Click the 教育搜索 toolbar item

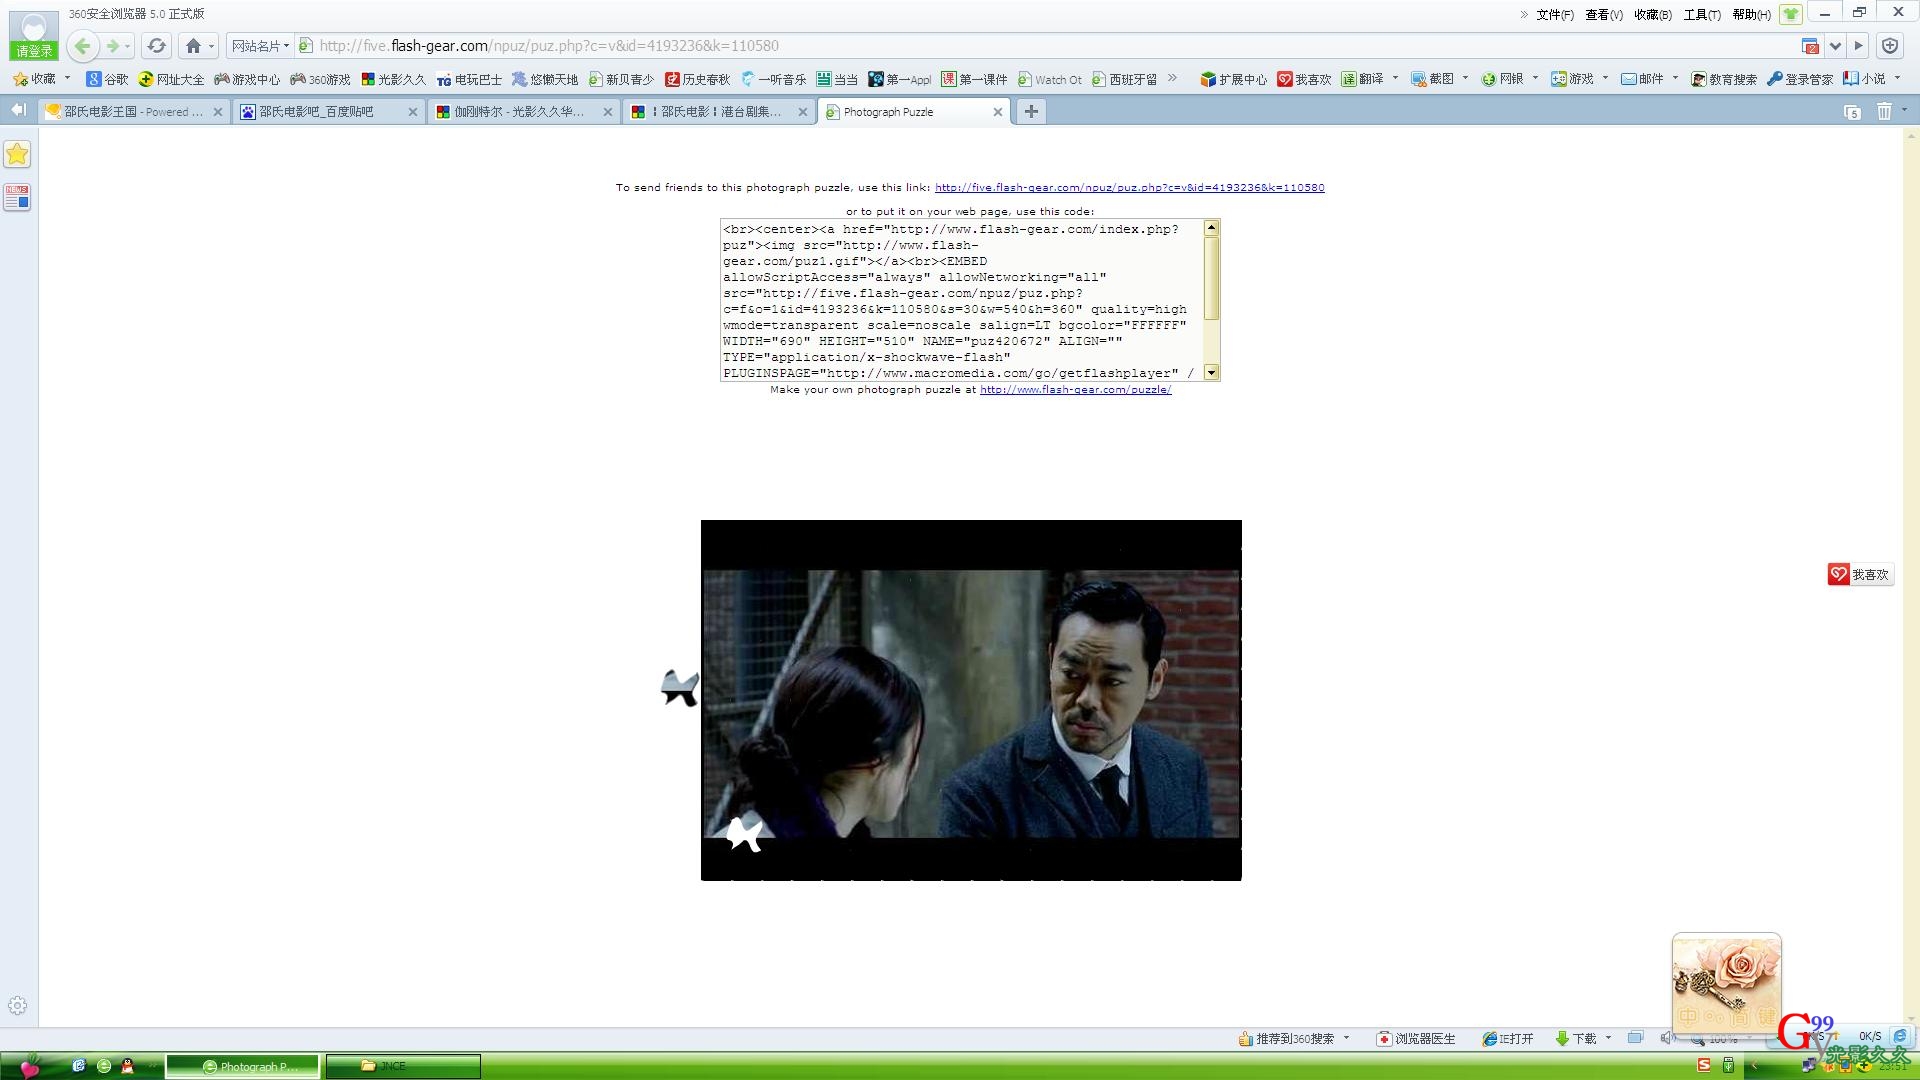(1724, 79)
